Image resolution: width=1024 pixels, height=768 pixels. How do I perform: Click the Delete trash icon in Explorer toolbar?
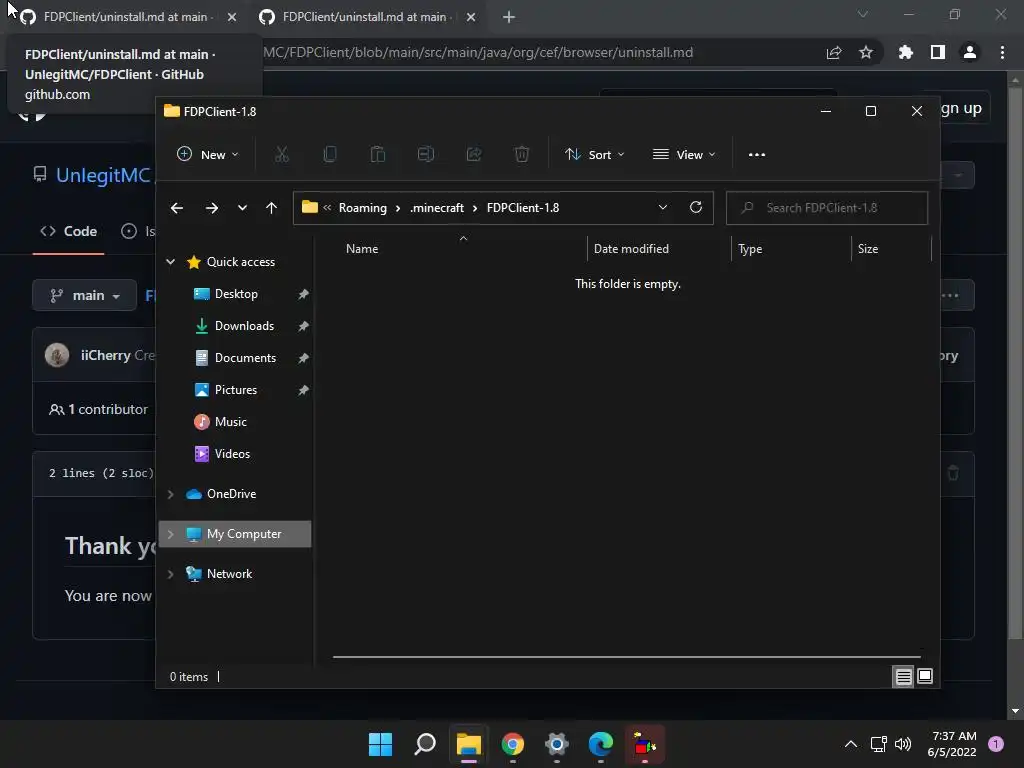[x=522, y=155]
